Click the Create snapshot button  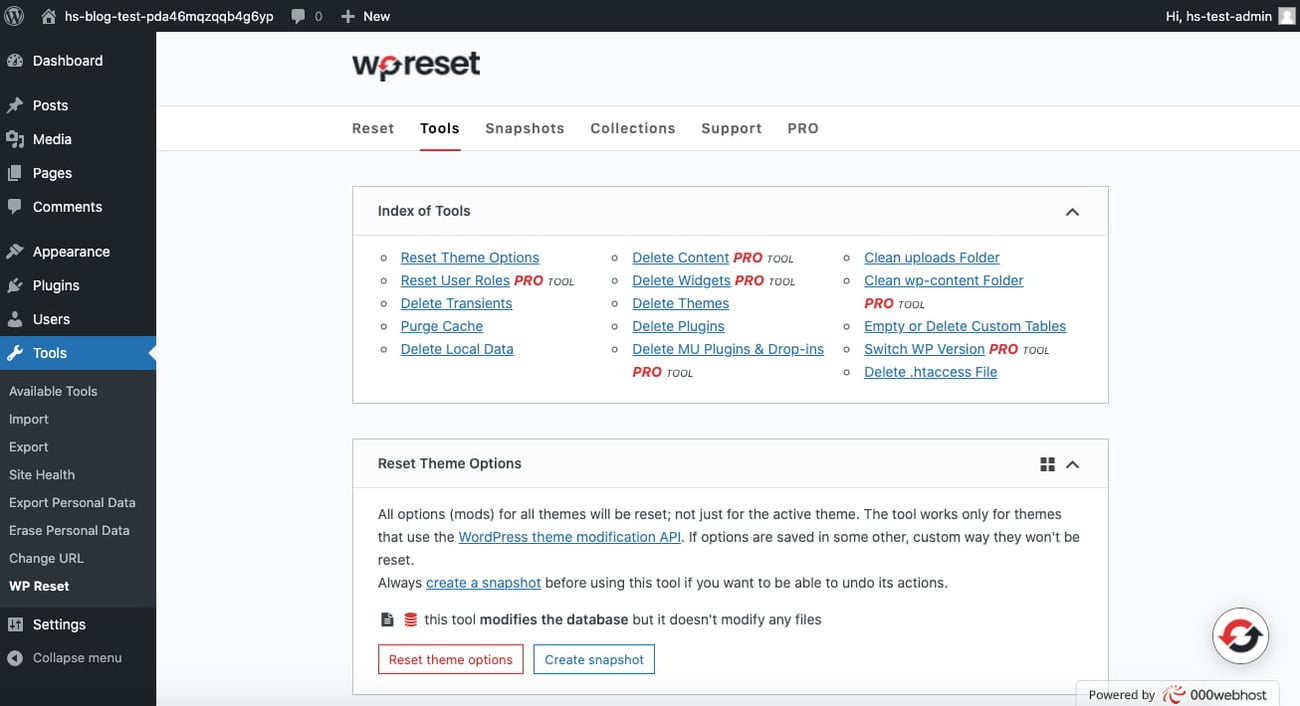(594, 659)
